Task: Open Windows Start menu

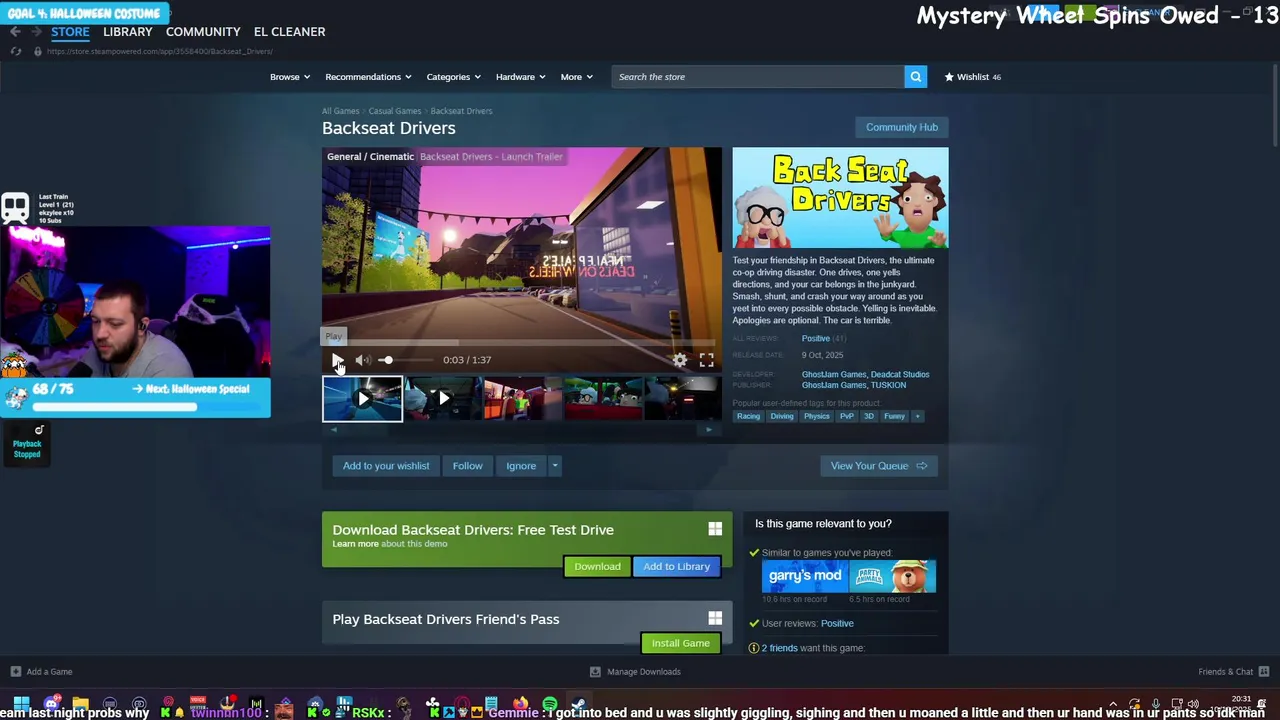Action: coord(20,704)
